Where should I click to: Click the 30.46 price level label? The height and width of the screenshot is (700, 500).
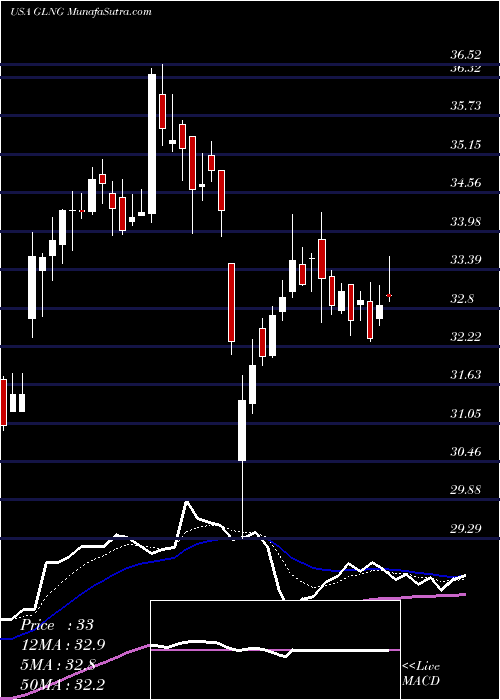point(466,451)
